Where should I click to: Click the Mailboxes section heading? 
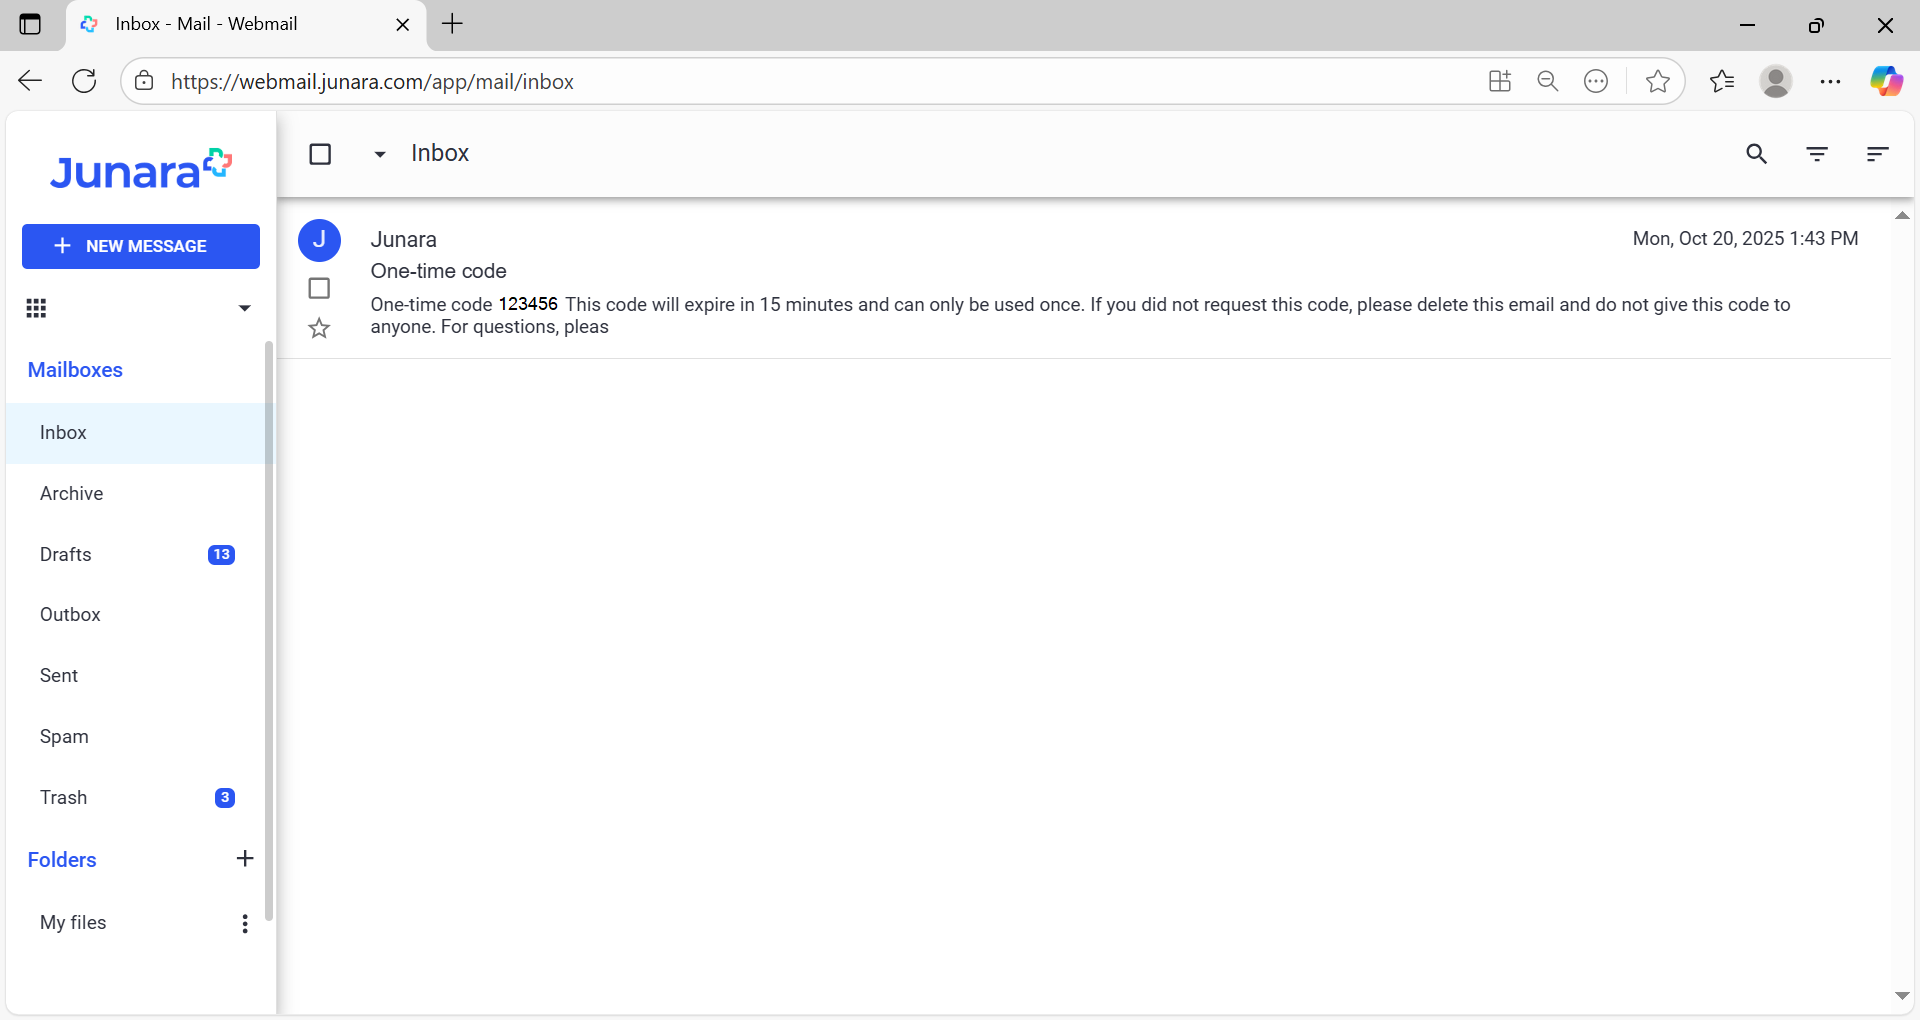tap(75, 370)
